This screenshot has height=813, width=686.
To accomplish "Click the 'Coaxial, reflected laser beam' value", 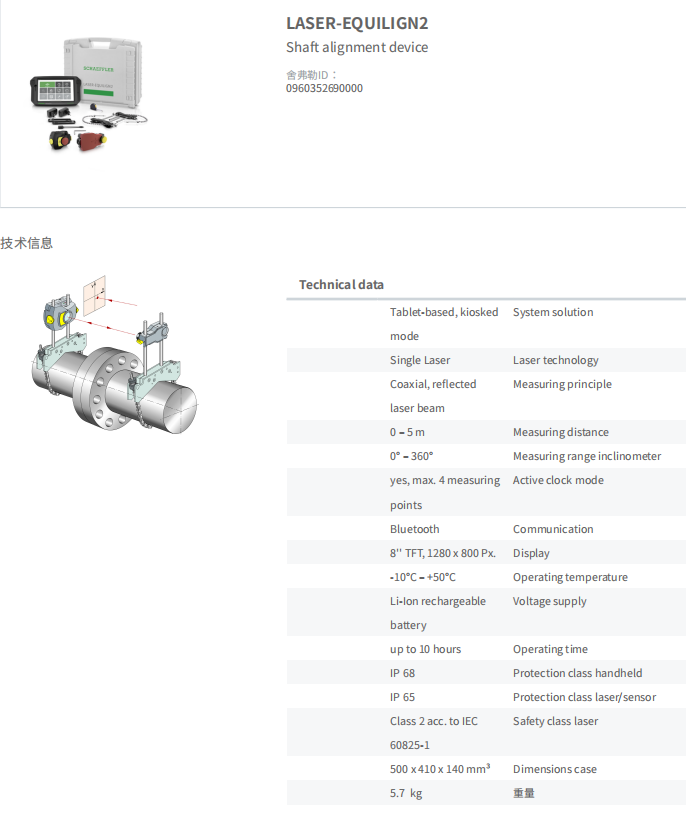I will point(433,396).
